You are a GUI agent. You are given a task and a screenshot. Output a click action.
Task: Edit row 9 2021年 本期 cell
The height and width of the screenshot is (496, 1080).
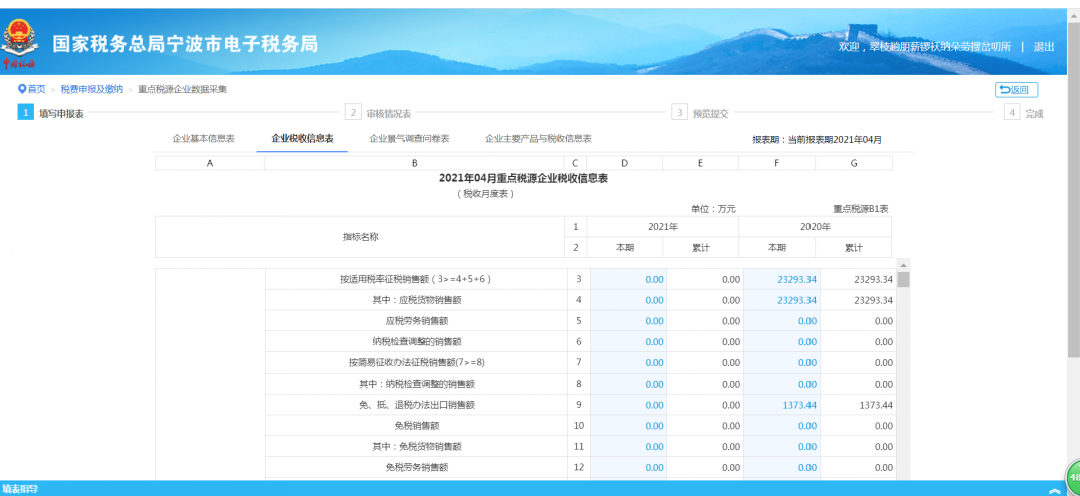point(628,405)
